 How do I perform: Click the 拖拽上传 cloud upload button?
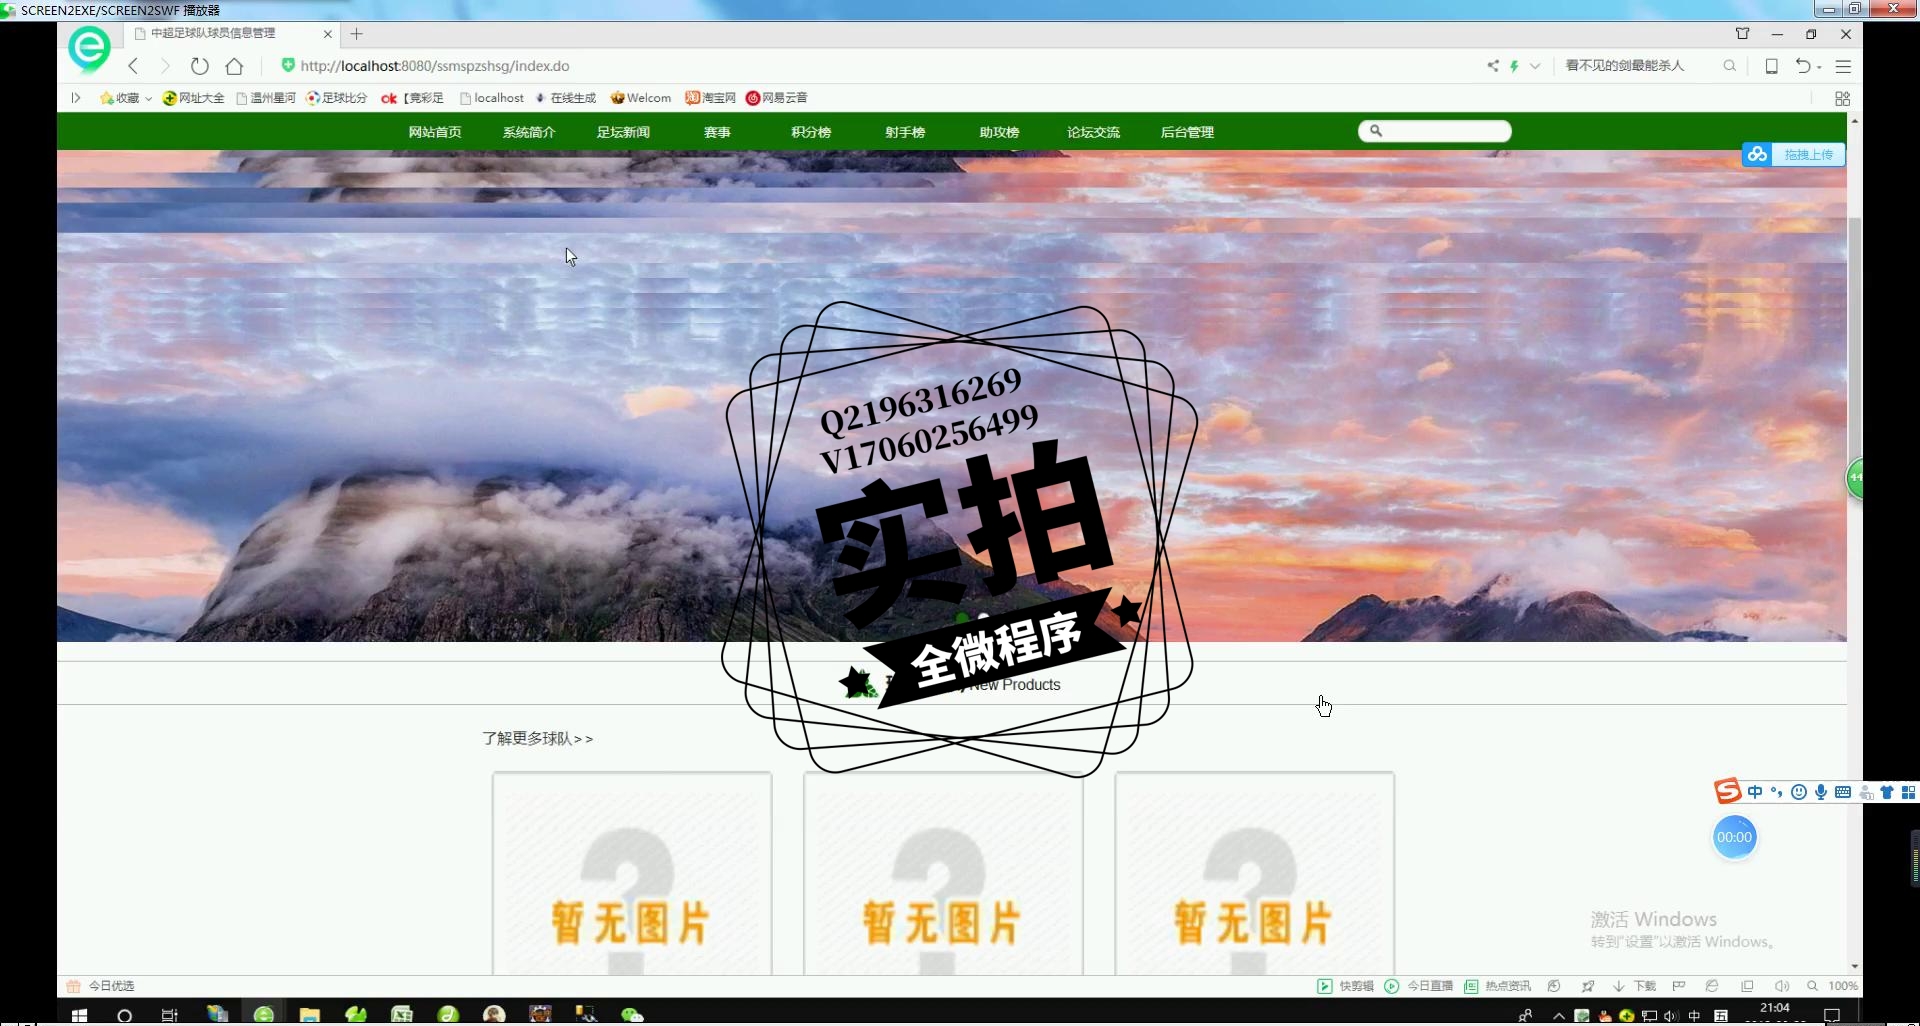point(1794,155)
